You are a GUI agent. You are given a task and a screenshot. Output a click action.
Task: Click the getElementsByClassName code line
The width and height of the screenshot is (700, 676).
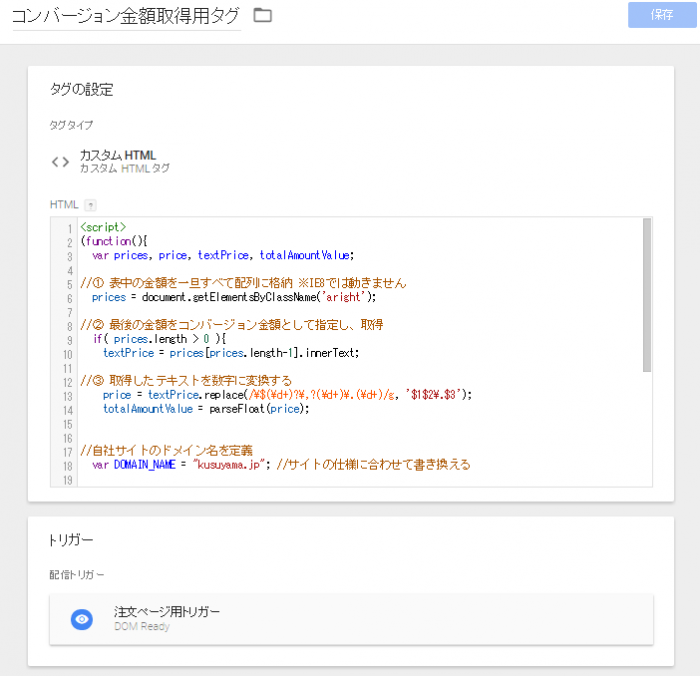pos(234,297)
